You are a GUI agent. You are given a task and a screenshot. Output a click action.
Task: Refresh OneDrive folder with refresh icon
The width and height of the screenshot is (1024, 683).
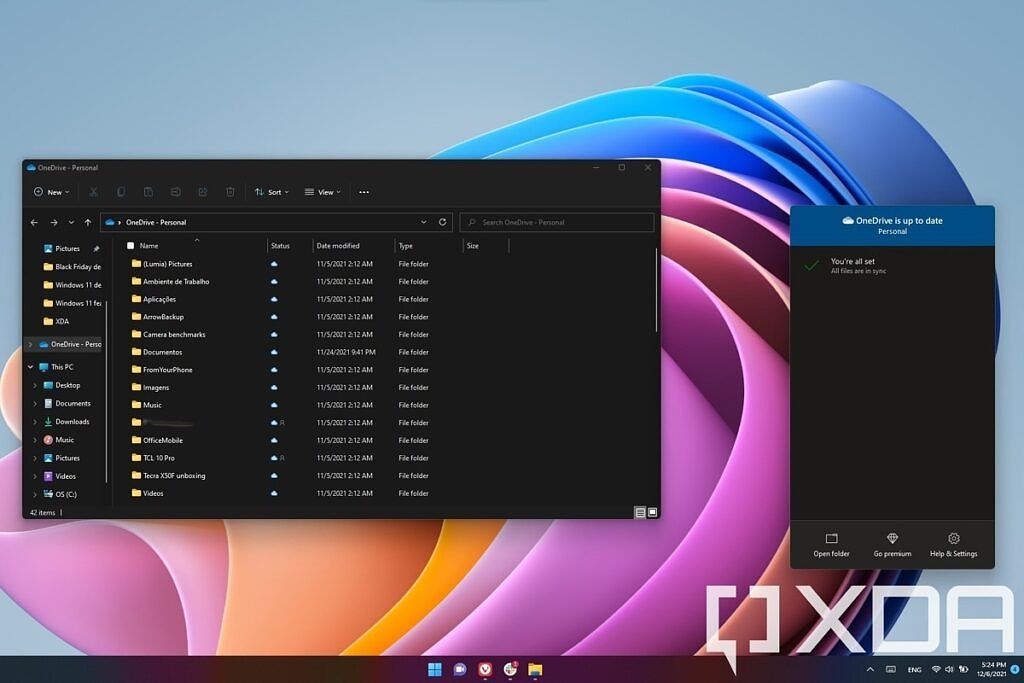point(442,222)
